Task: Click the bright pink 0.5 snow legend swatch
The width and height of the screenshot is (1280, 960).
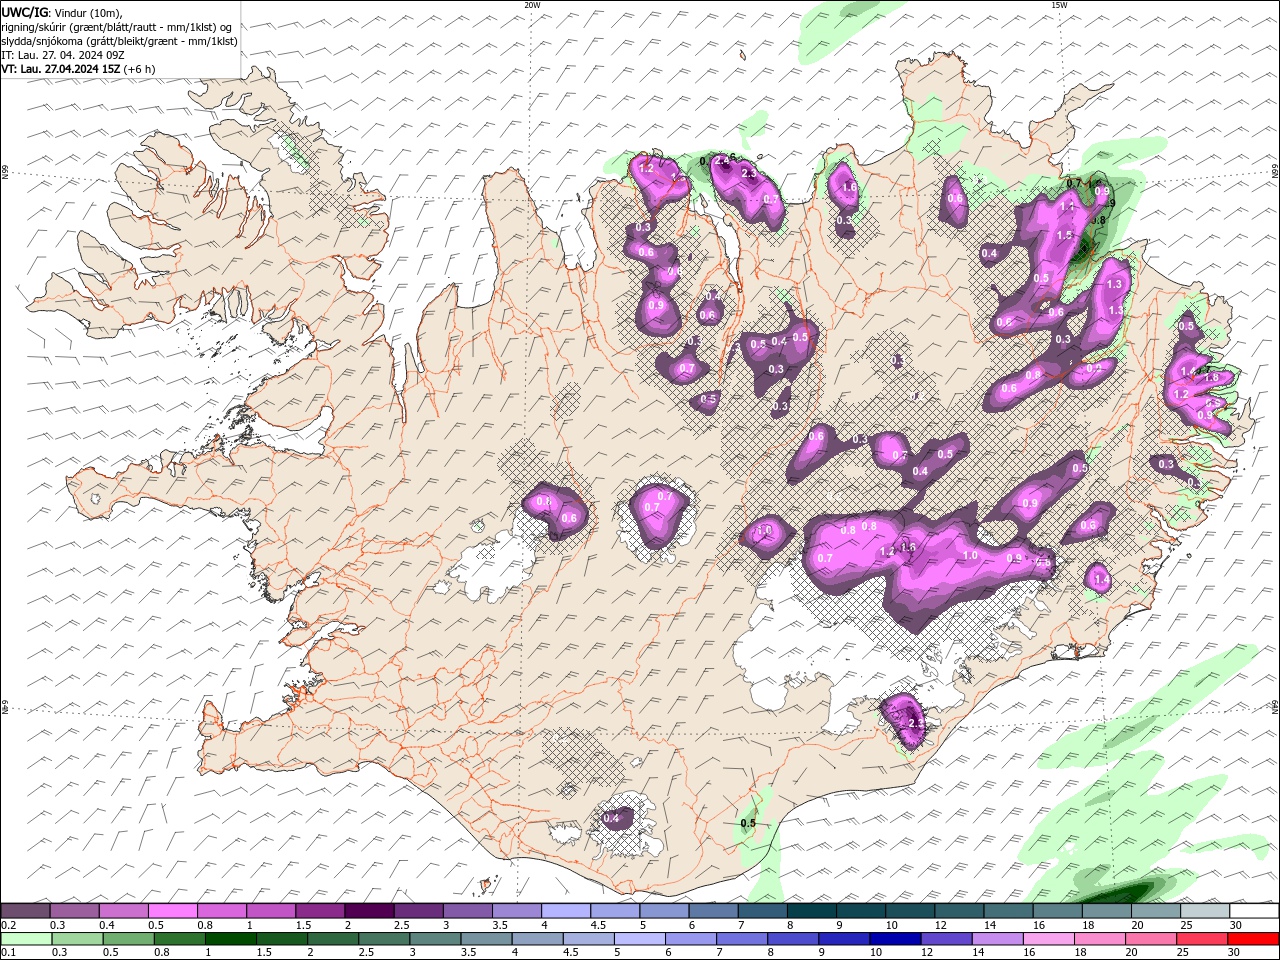Action: point(172,911)
